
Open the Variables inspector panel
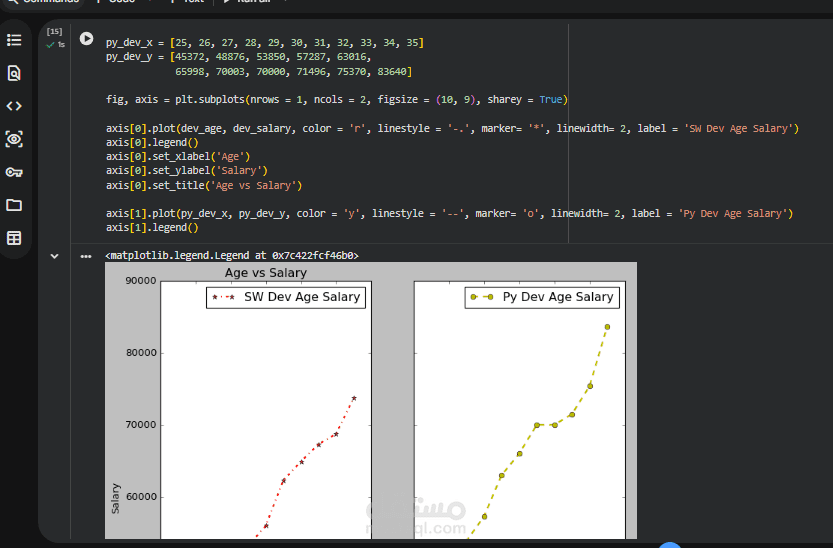pyautogui.click(x=14, y=139)
